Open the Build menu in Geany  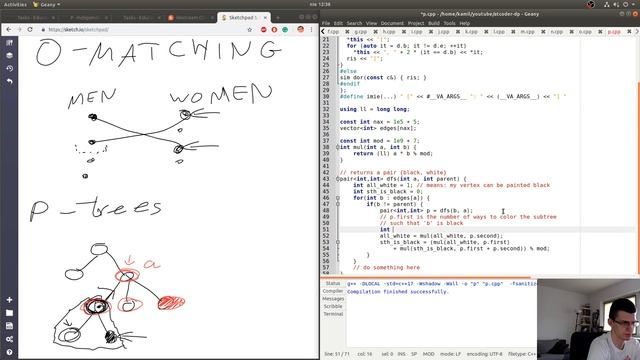[433, 23]
